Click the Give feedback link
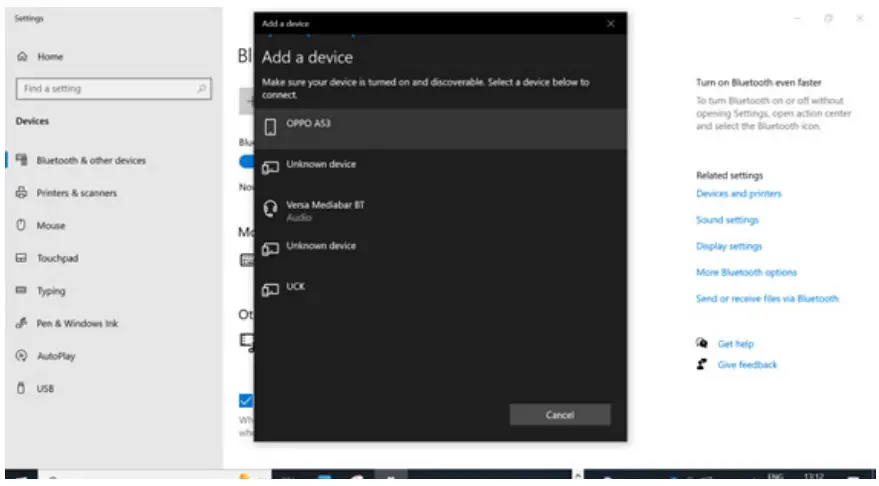Viewport: 879px width, 486px height. click(x=747, y=364)
